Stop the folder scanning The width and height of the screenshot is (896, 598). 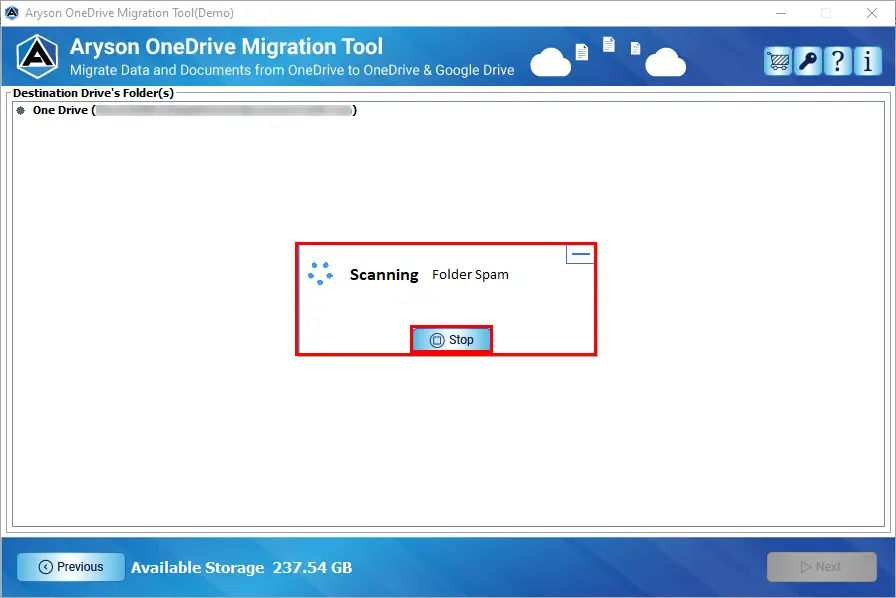451,340
